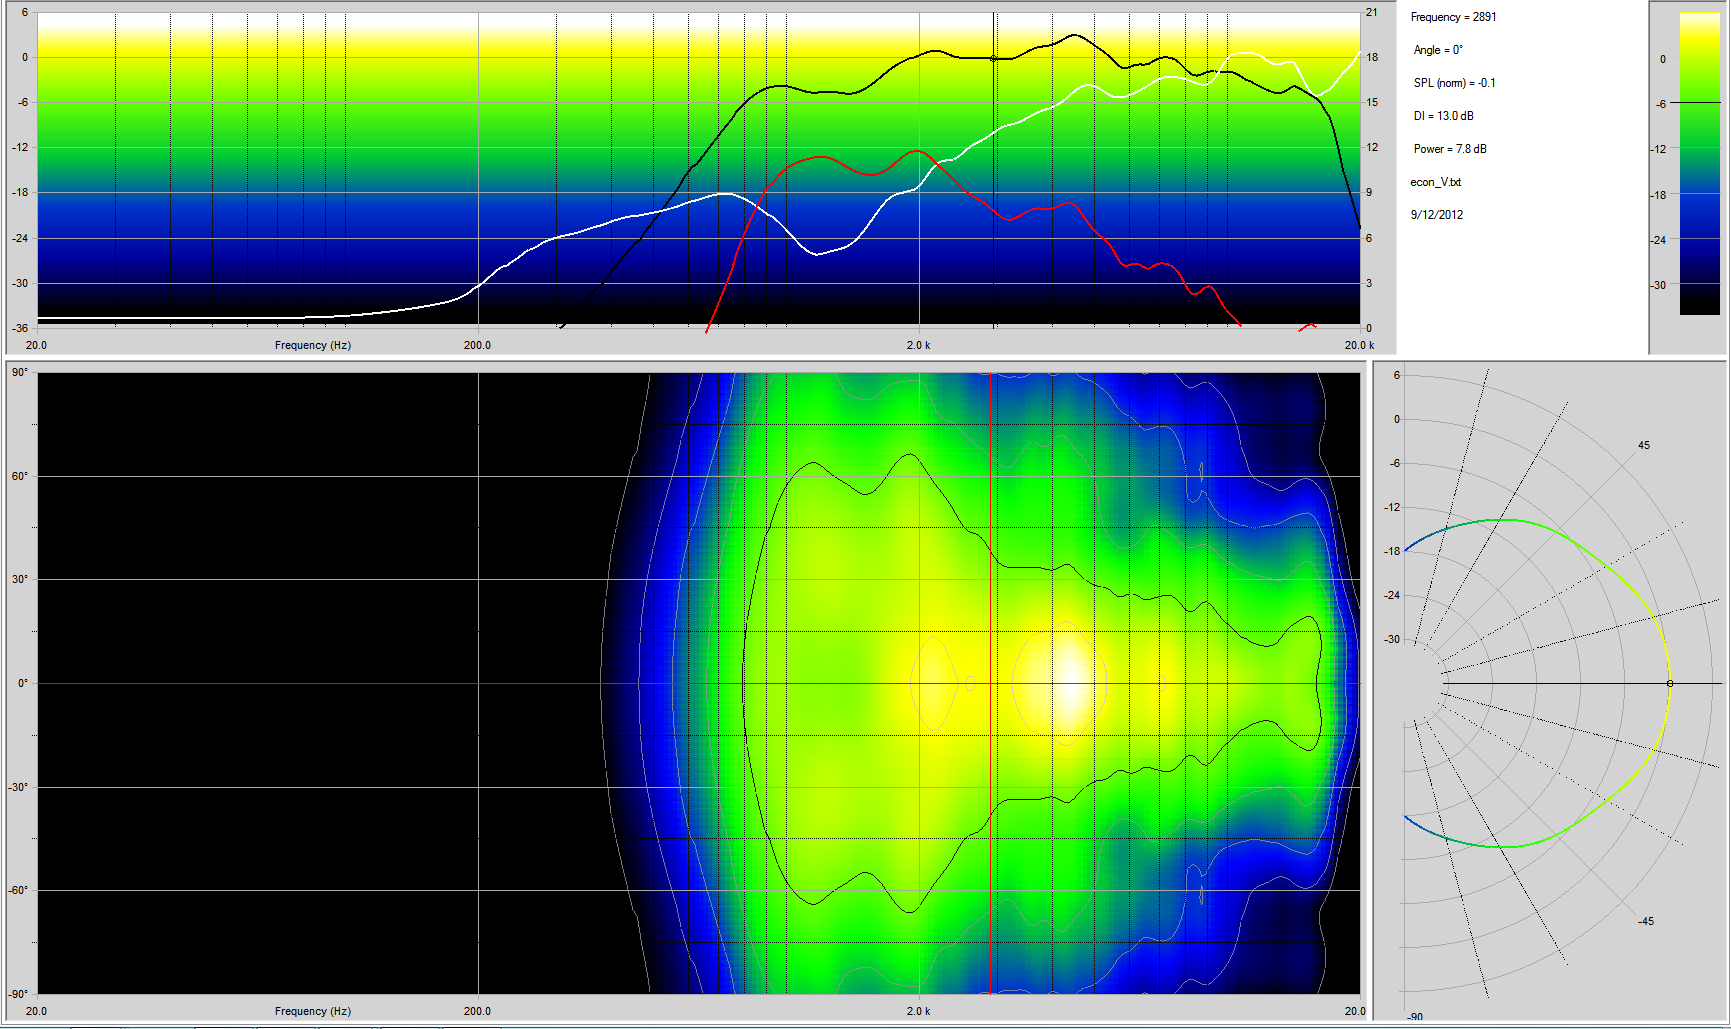
Task: Click the cursor marker circle on black SPL curve
Action: (x=993, y=58)
